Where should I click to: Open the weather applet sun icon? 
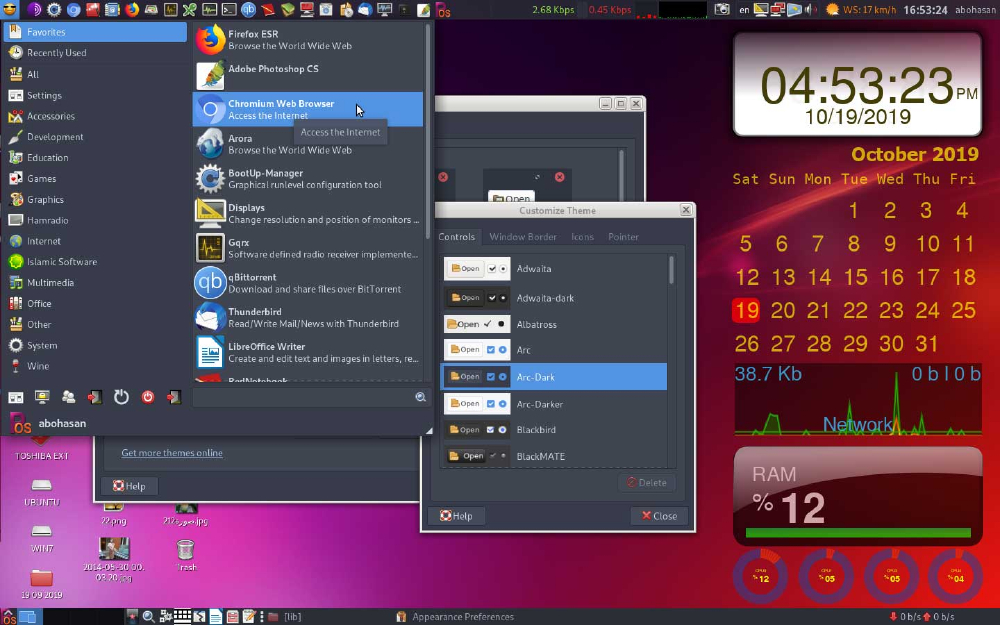pyautogui.click(x=832, y=10)
